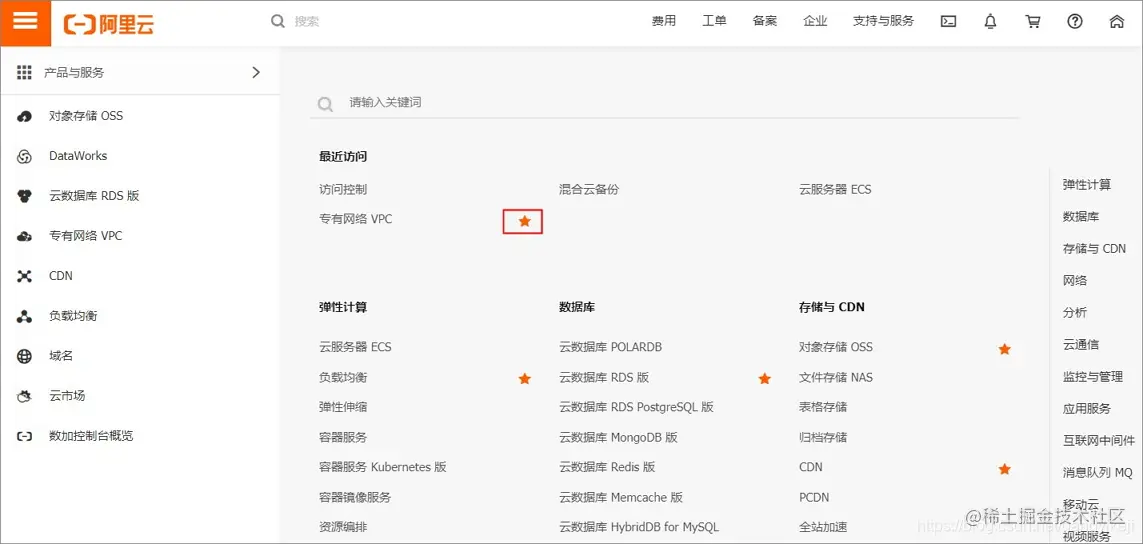This screenshot has height=544, width=1143.
Task: Open the 支持与服务 top menu
Action: [x=883, y=21]
